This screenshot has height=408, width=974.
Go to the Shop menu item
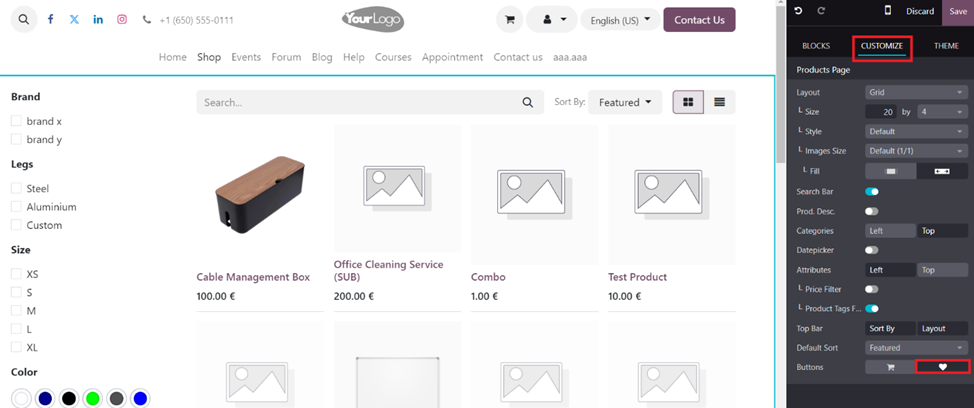(x=209, y=57)
